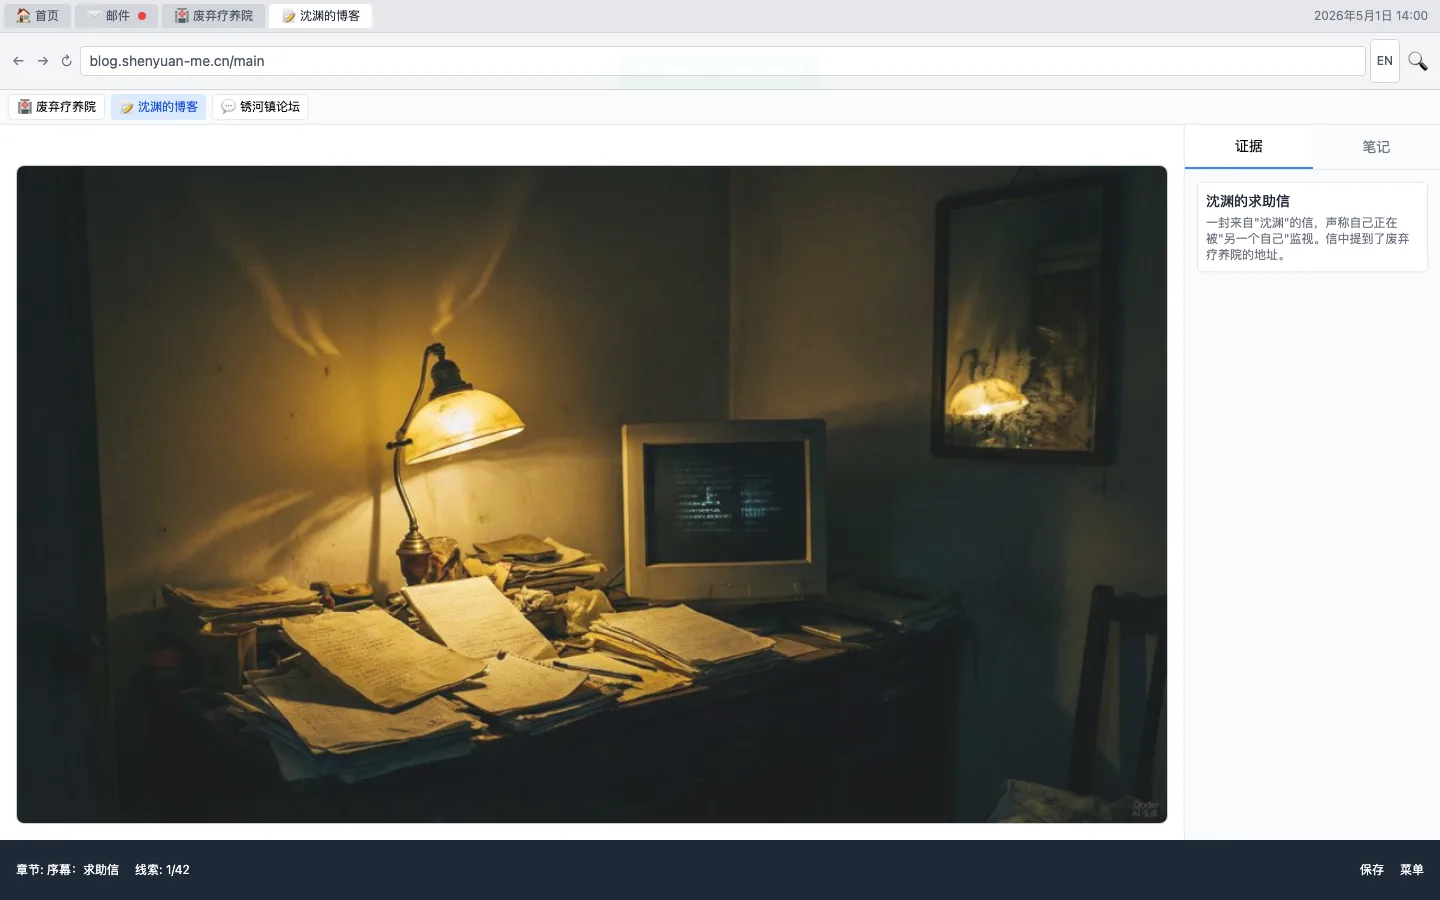Click the browser back arrow

pos(18,61)
